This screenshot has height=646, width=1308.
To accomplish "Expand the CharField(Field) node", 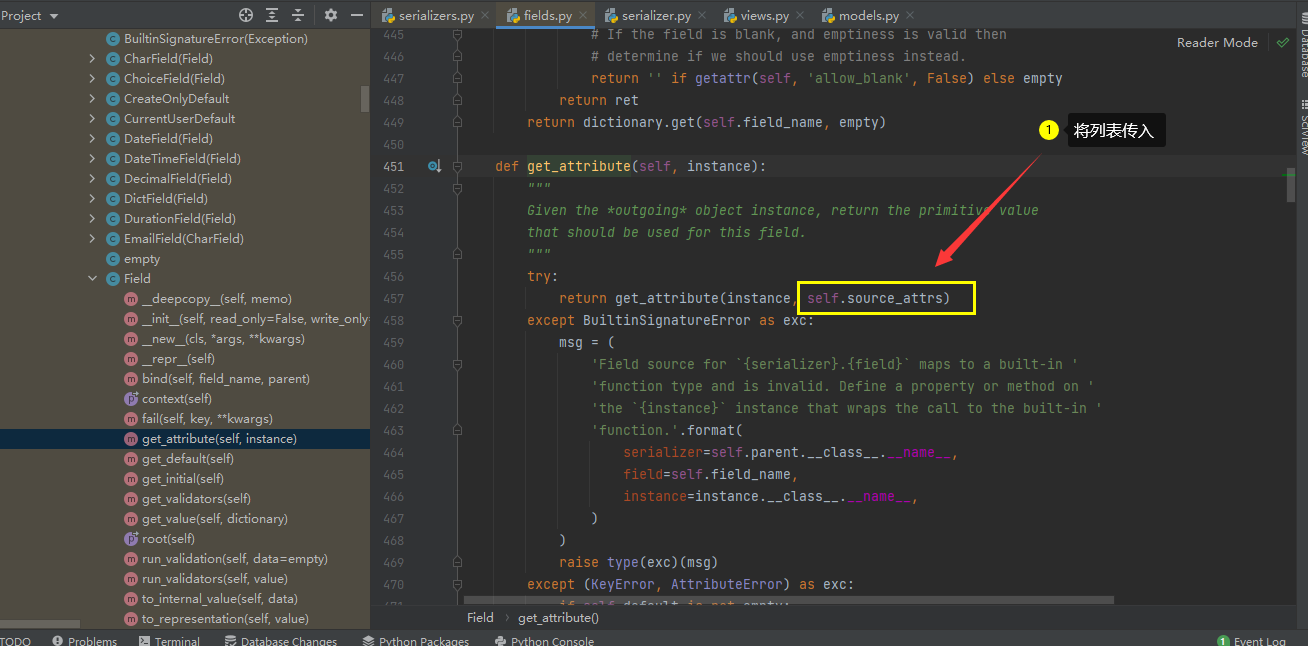I will pyautogui.click(x=92, y=59).
